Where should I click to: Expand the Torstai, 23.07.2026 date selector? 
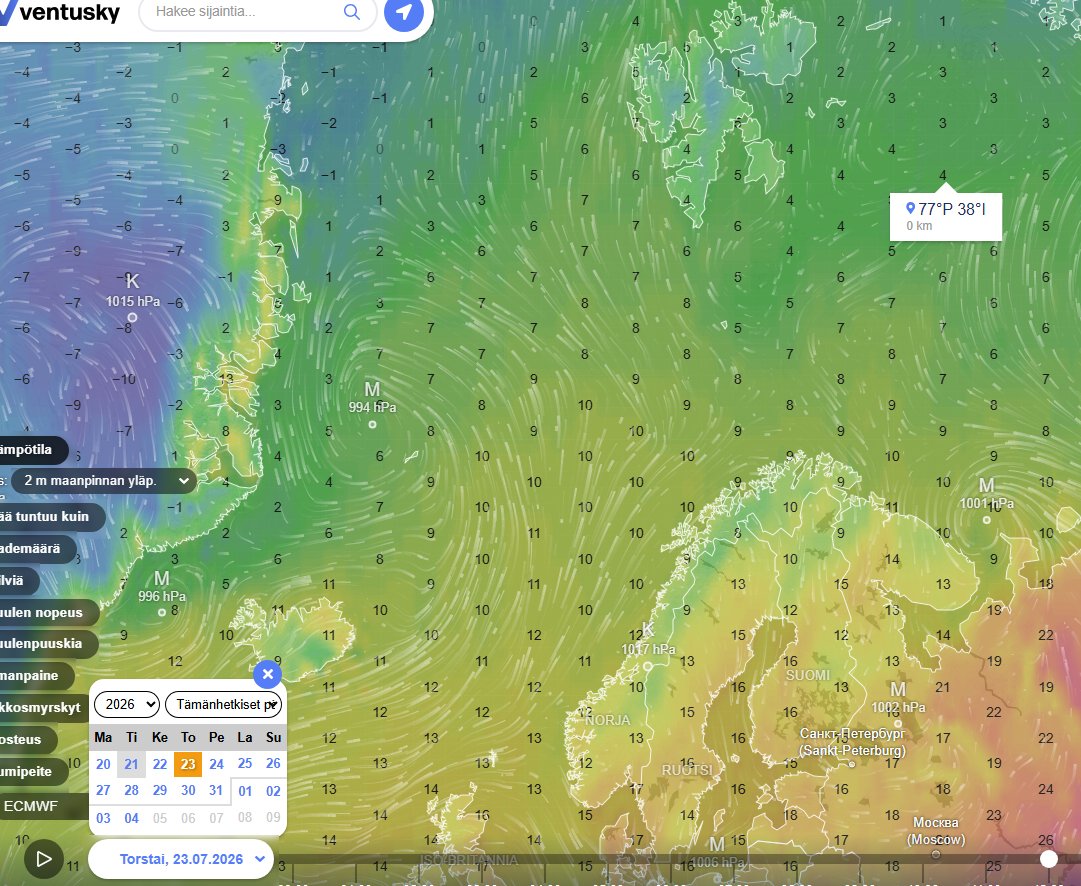point(181,859)
